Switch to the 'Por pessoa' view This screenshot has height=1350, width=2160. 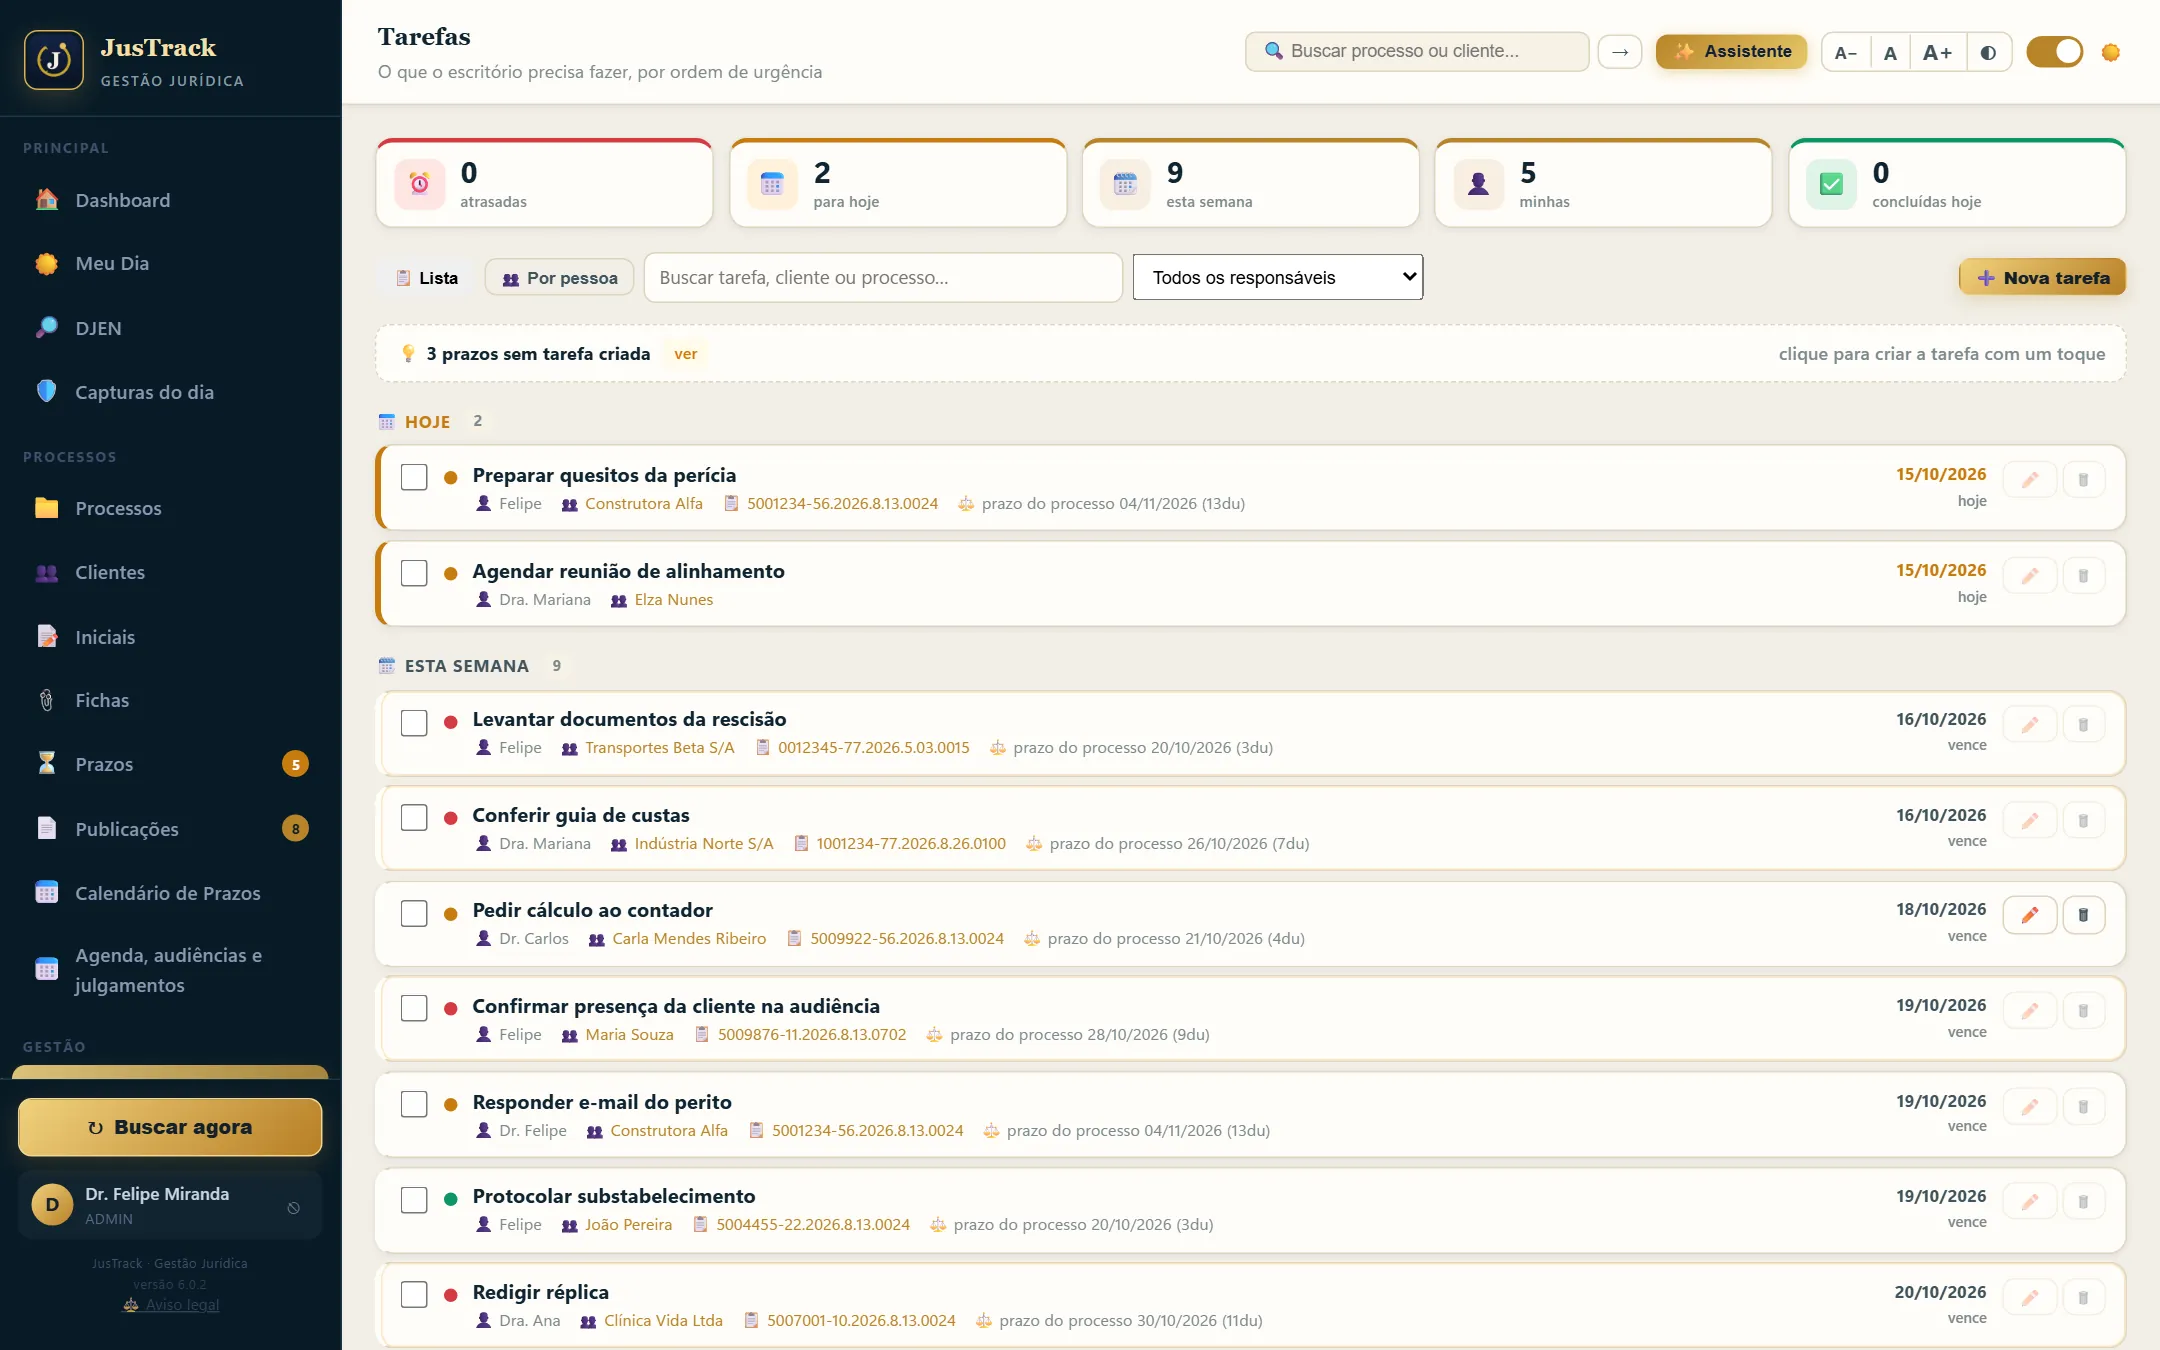pos(560,278)
